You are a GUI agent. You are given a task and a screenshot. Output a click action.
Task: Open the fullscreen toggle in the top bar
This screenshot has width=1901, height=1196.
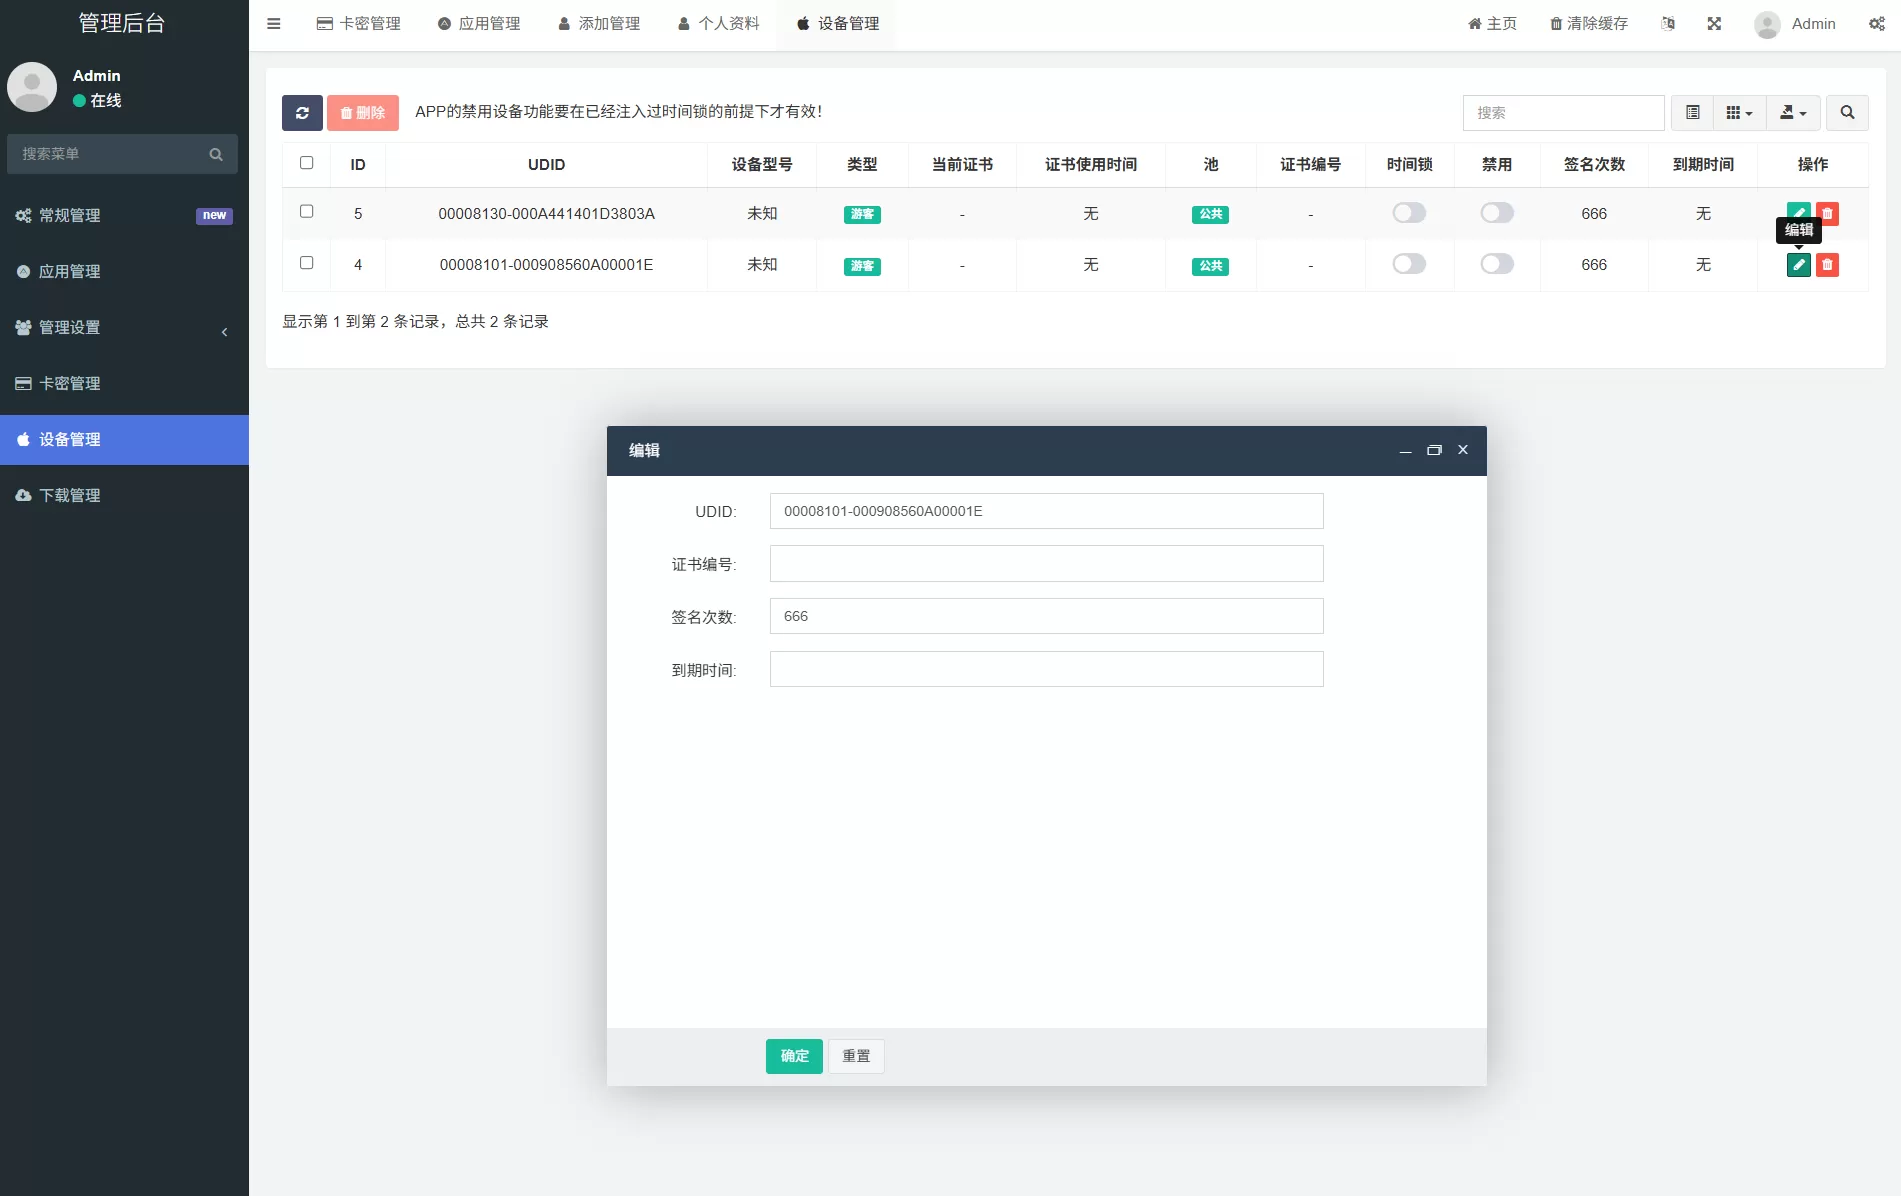click(1714, 23)
